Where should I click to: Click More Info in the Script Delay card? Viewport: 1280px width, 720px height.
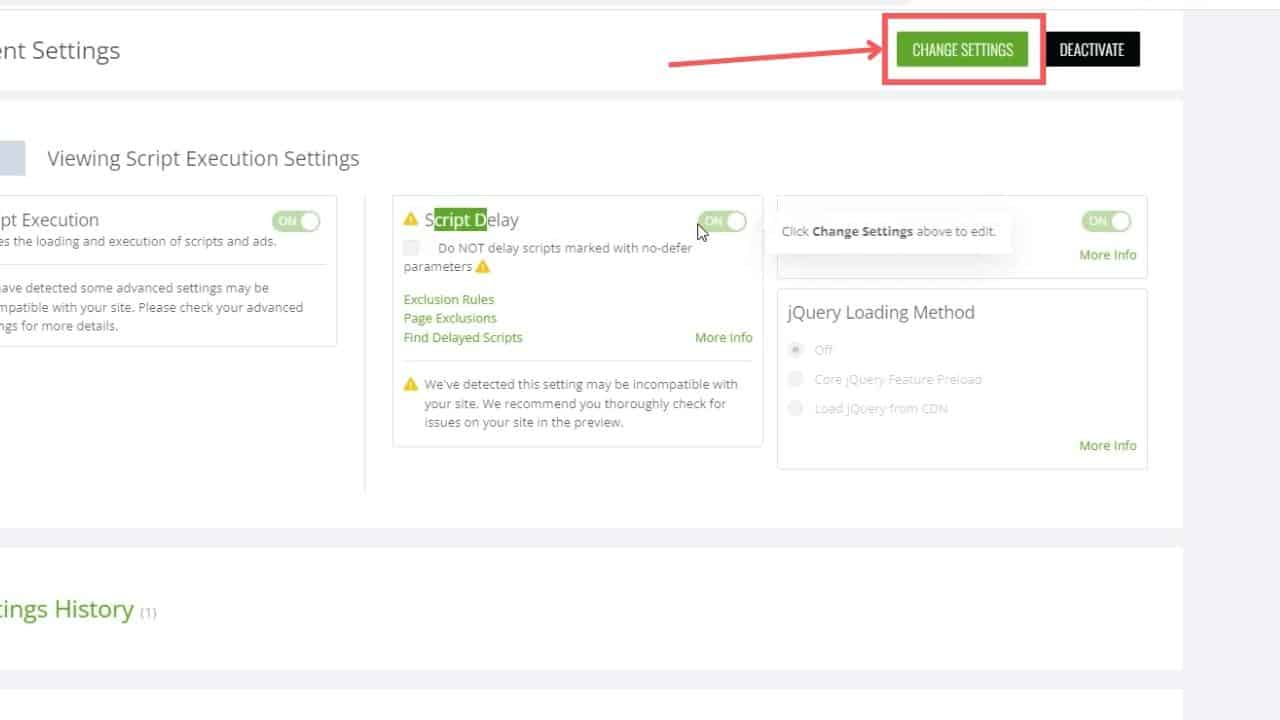[x=724, y=337]
